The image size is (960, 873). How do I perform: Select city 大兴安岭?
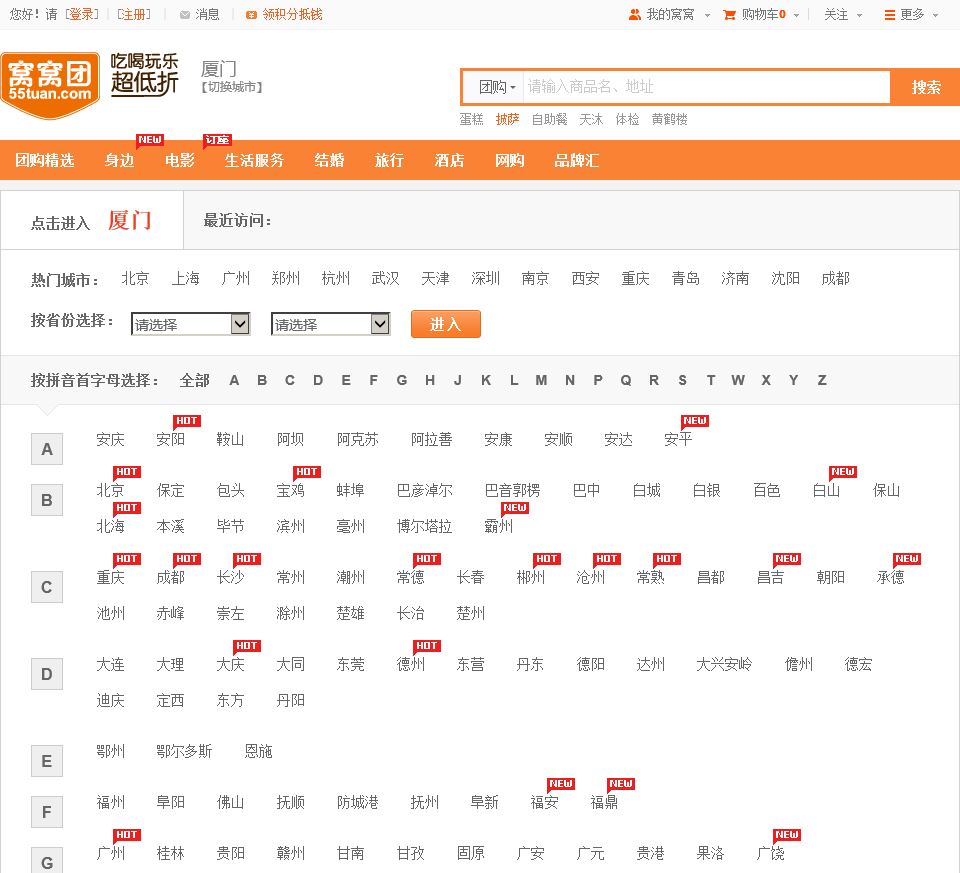pyautogui.click(x=724, y=664)
